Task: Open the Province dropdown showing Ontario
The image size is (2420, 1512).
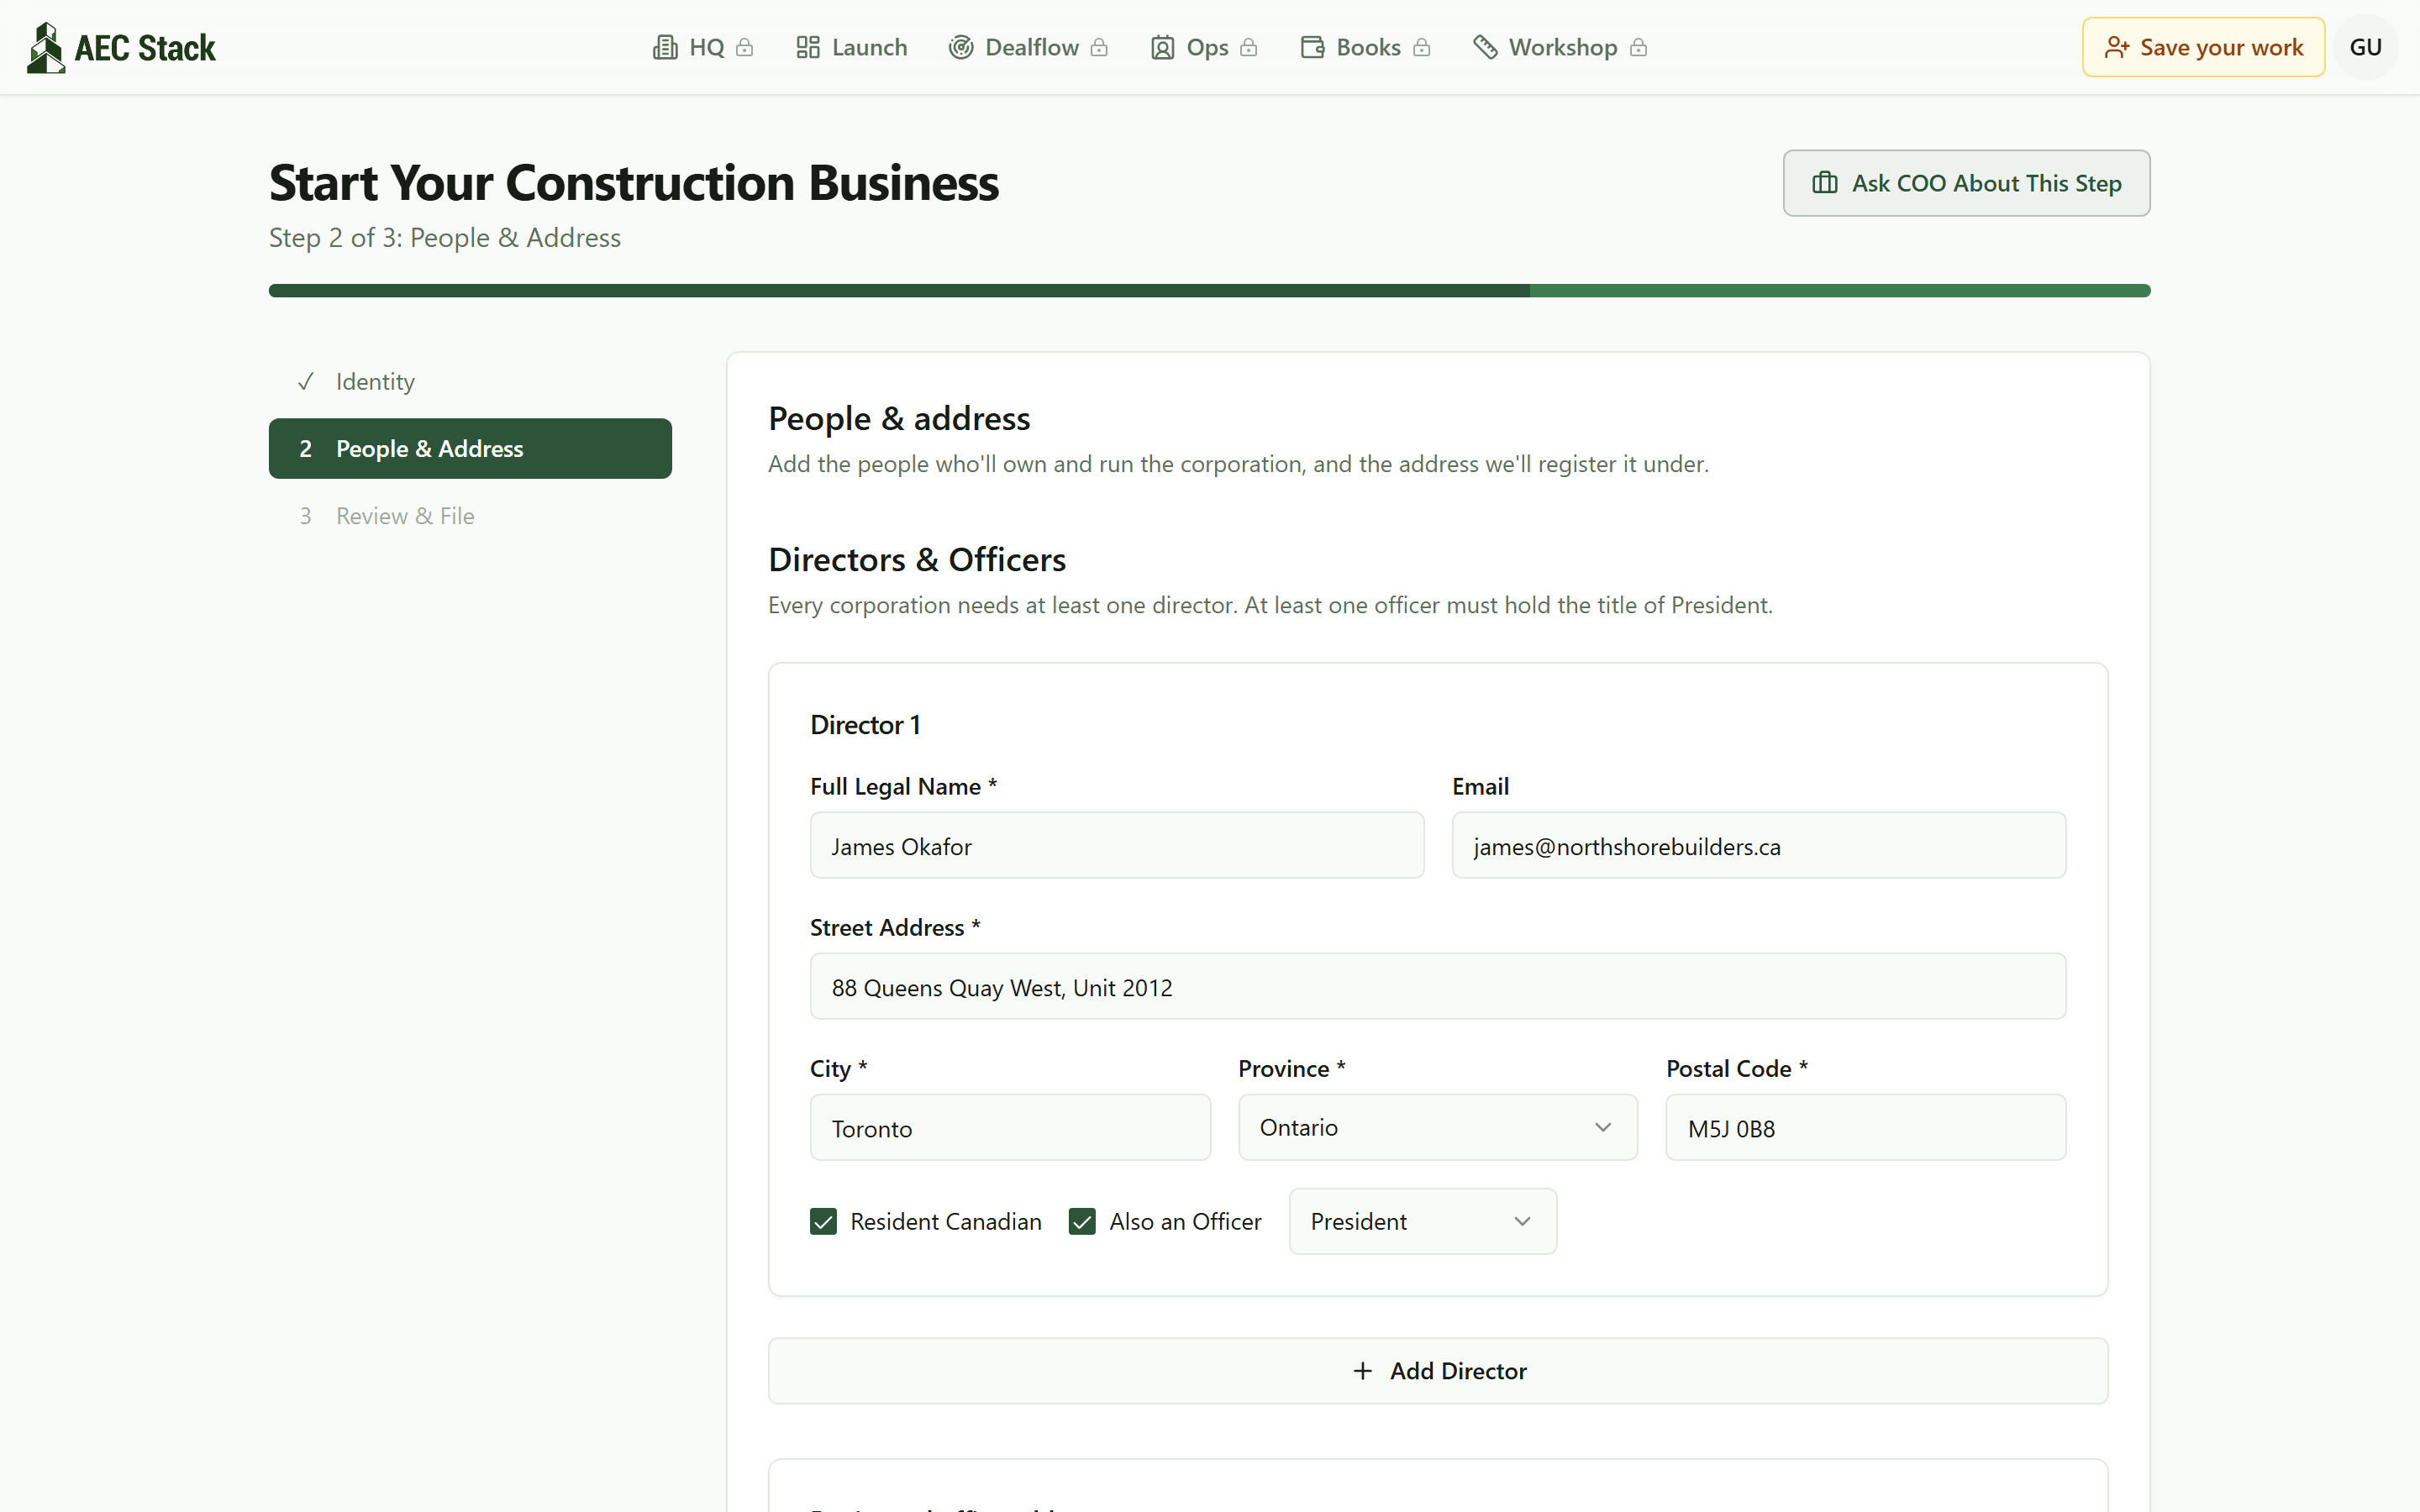Action: 1437,1127
